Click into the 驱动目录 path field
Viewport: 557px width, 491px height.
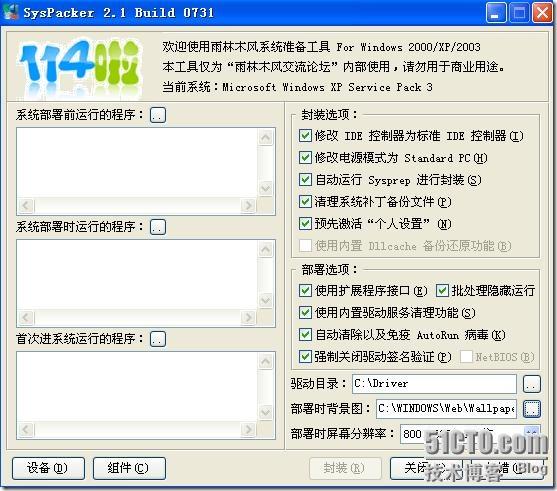pos(434,384)
